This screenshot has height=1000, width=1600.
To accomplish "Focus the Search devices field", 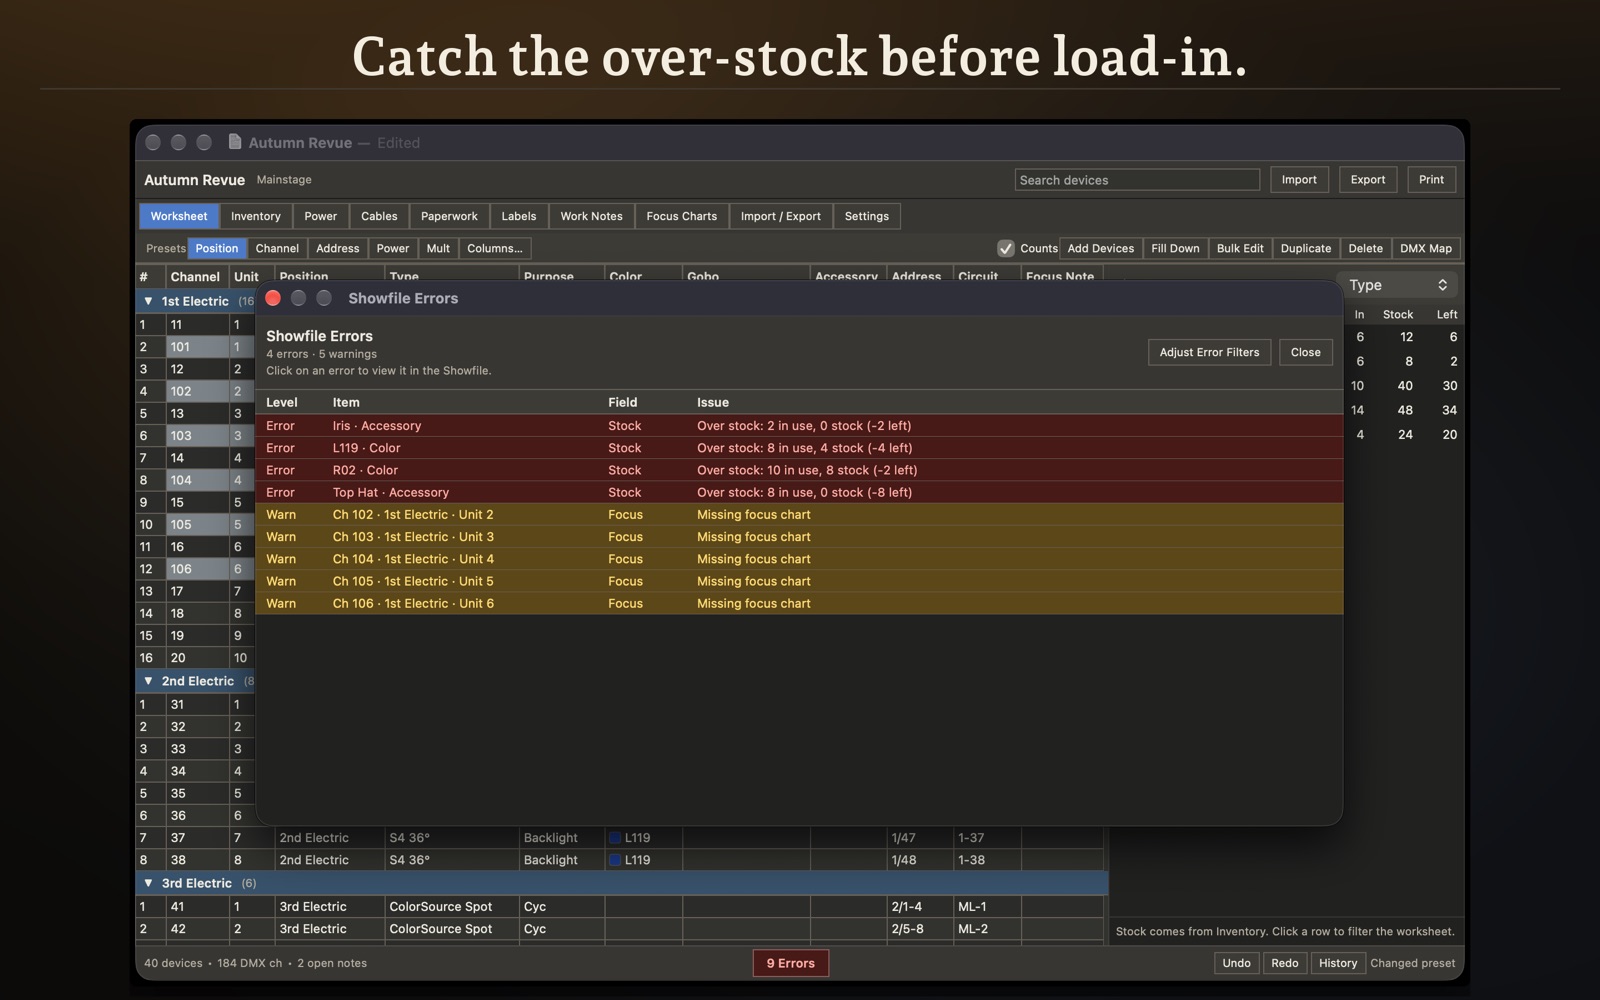I will coord(1137,180).
